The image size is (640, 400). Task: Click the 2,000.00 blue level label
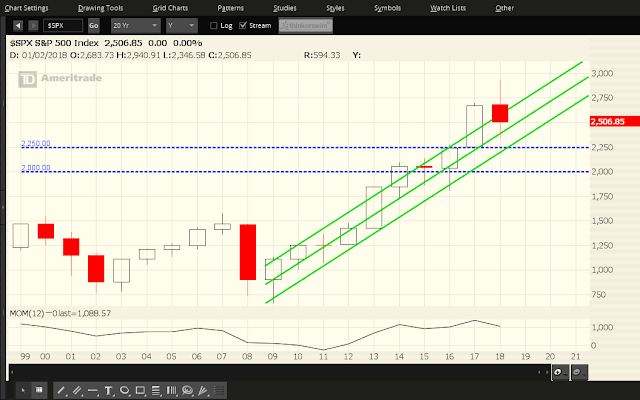coord(36,167)
